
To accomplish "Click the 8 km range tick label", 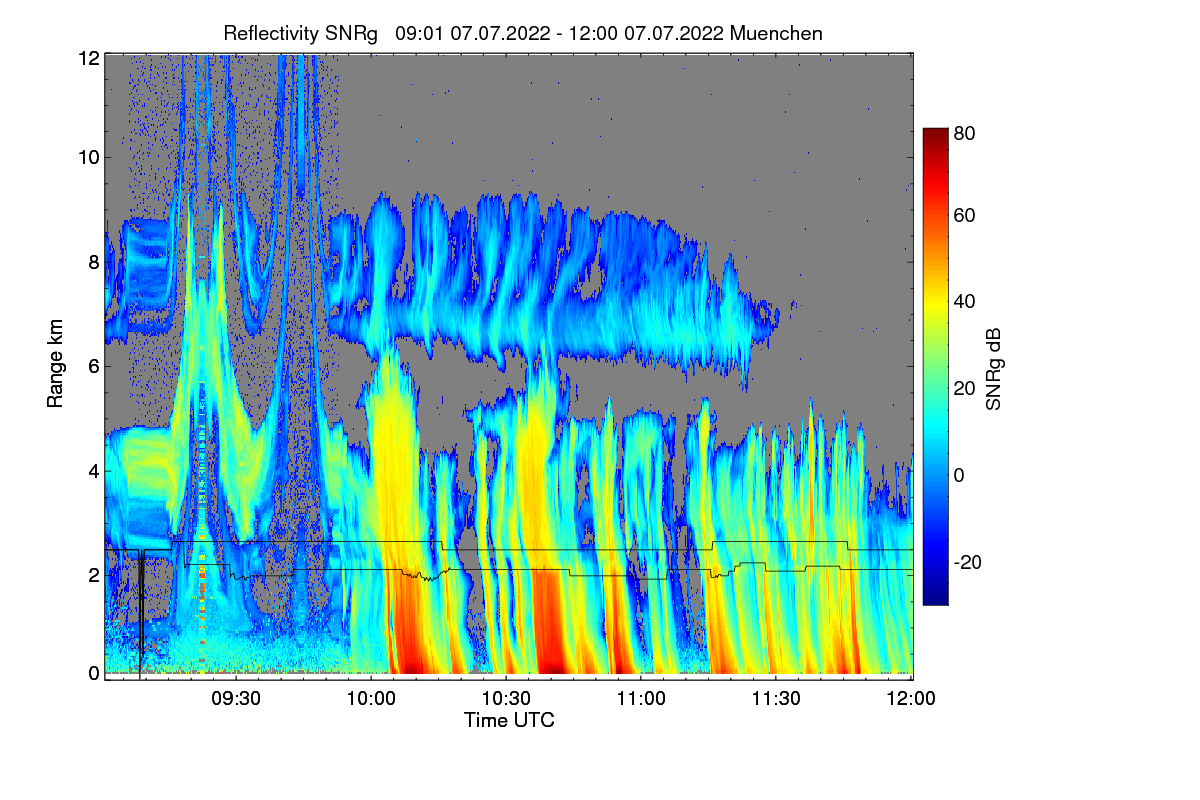I will coord(93,262).
